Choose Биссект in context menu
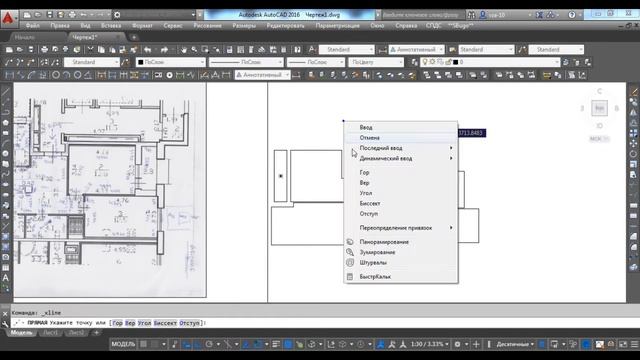 401,203
